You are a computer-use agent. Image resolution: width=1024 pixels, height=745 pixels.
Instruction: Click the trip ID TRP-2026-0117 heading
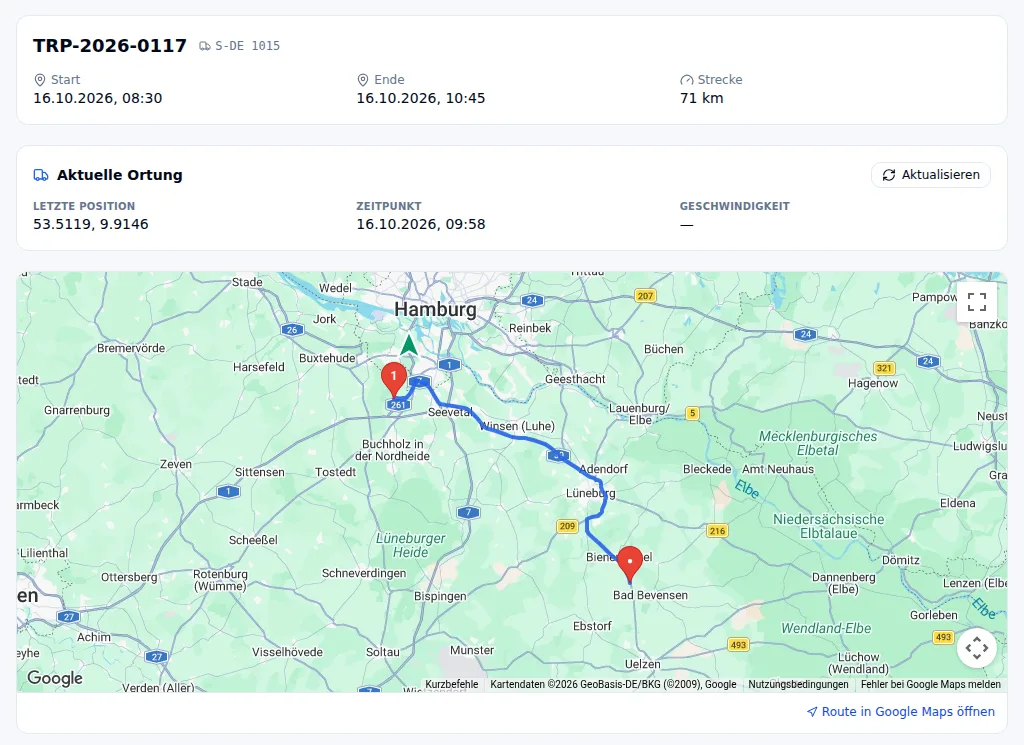click(110, 46)
